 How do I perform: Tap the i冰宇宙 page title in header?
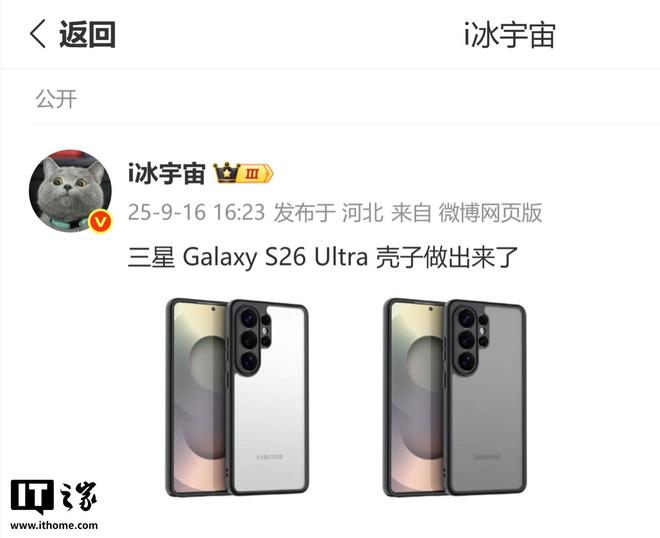coord(510,35)
